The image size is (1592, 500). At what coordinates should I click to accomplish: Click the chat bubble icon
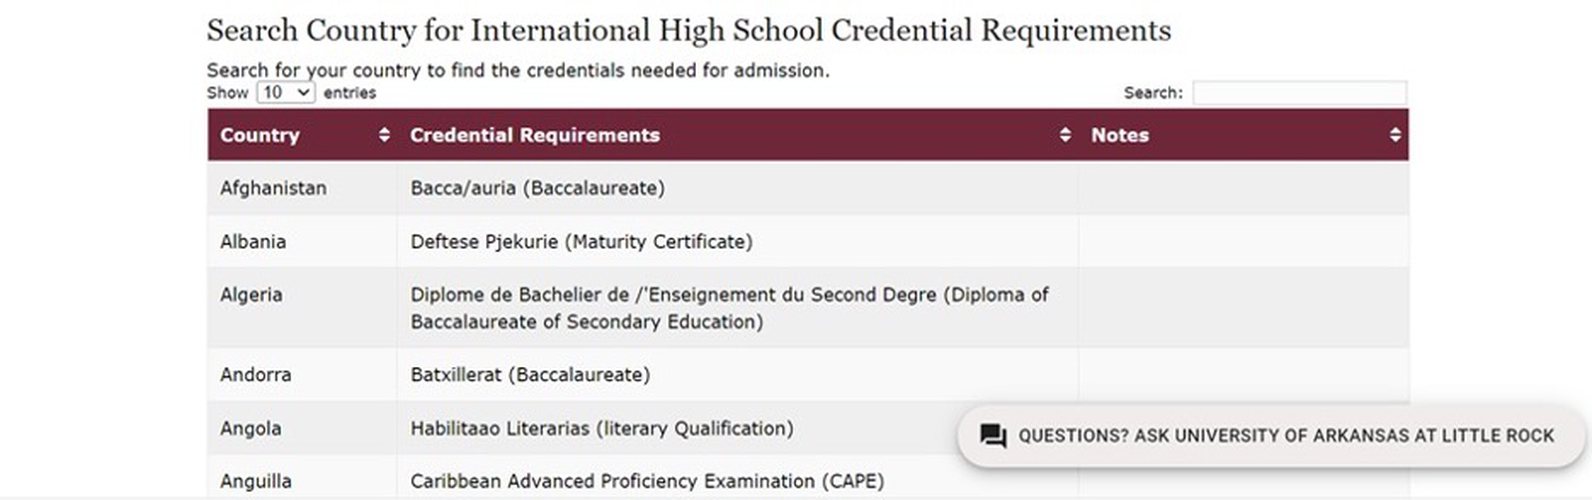pyautogui.click(x=993, y=436)
